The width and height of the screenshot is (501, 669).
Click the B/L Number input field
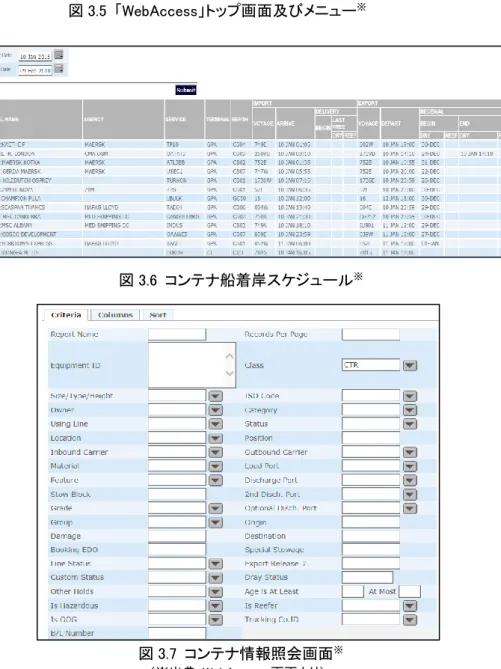pyautogui.click(x=177, y=634)
